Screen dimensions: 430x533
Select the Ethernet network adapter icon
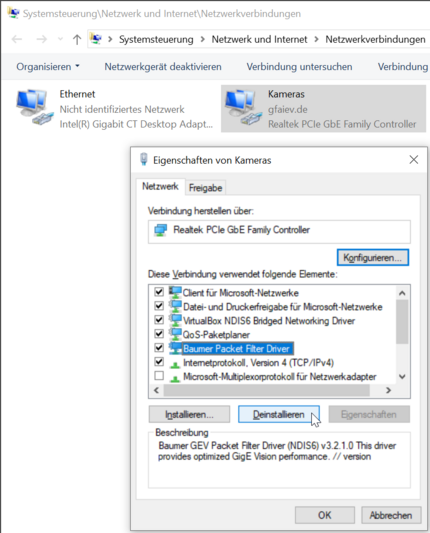(34, 107)
